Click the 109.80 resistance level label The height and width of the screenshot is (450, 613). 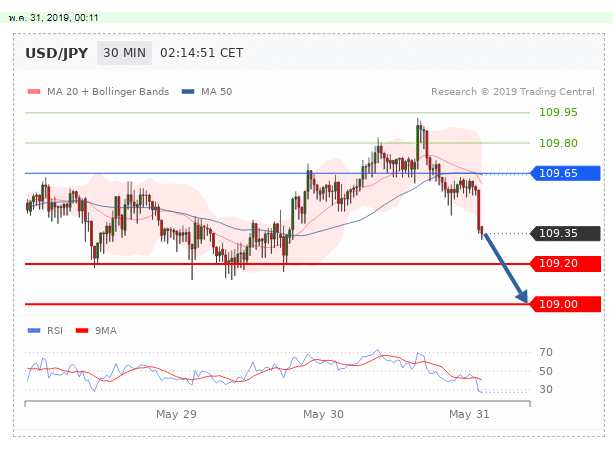(558, 143)
